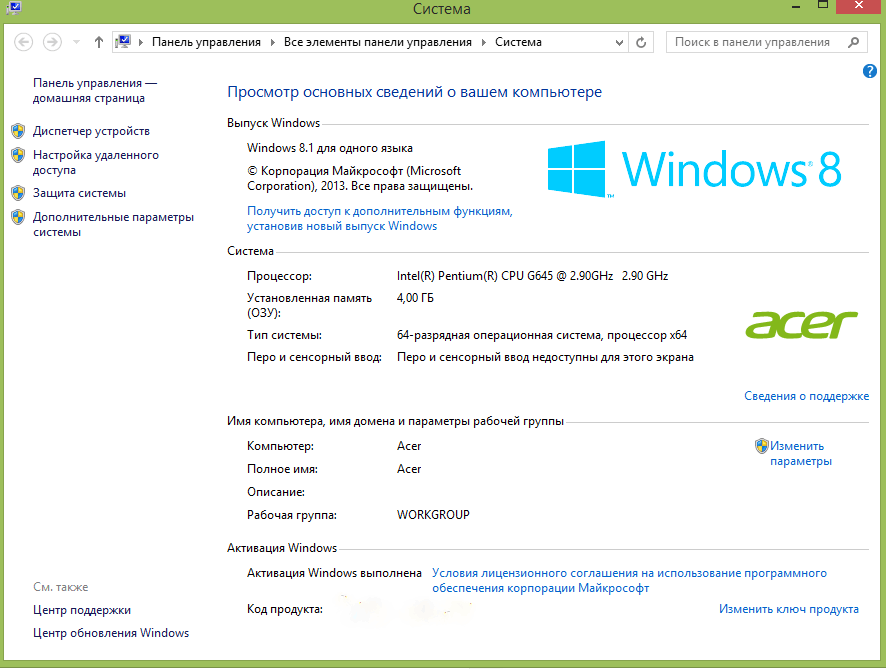Maximize the Система window
Screen dimensions: 886x669
click(823, 6)
